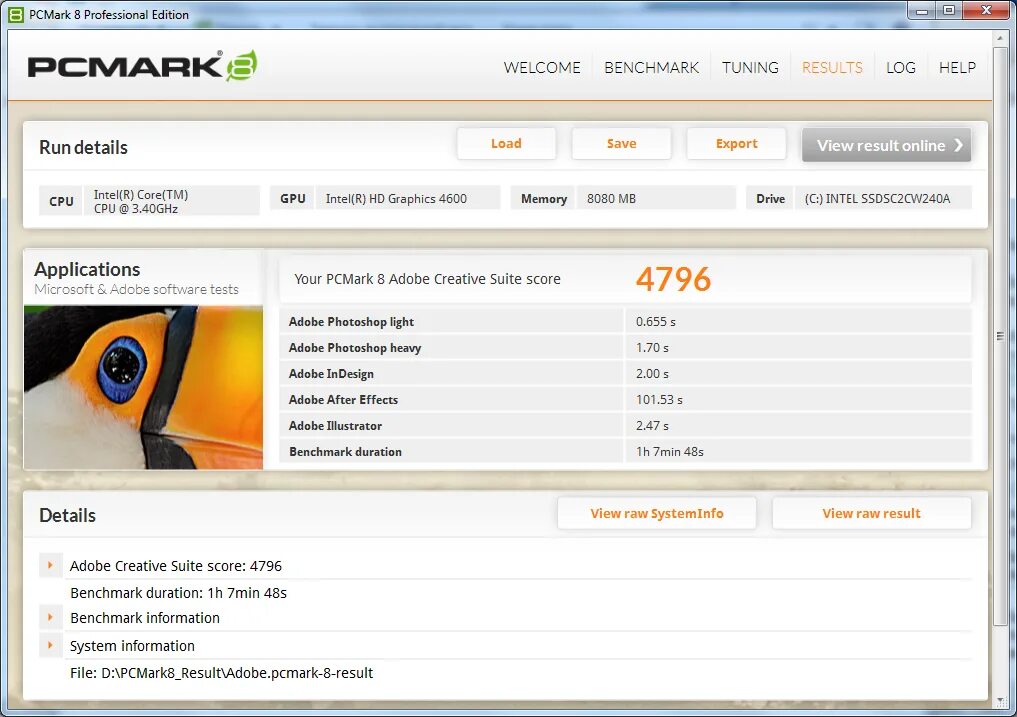Click the Adobe Photoshop heavy row
The image size is (1017, 717).
tap(625, 347)
